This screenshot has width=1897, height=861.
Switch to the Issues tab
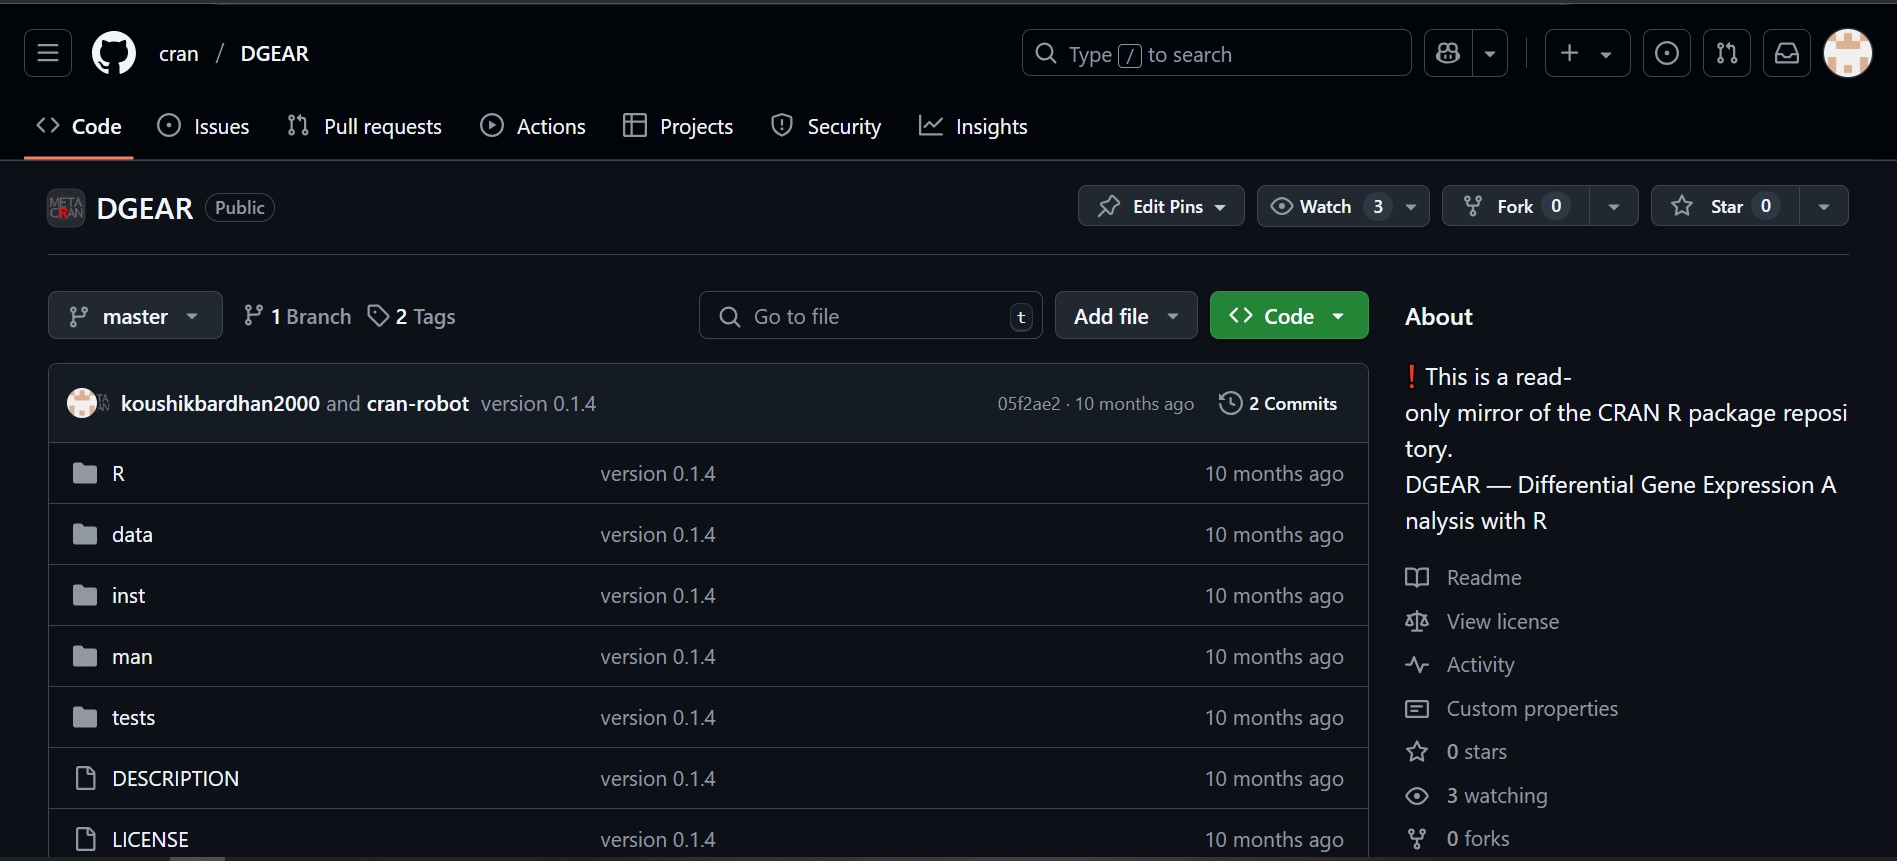(204, 126)
